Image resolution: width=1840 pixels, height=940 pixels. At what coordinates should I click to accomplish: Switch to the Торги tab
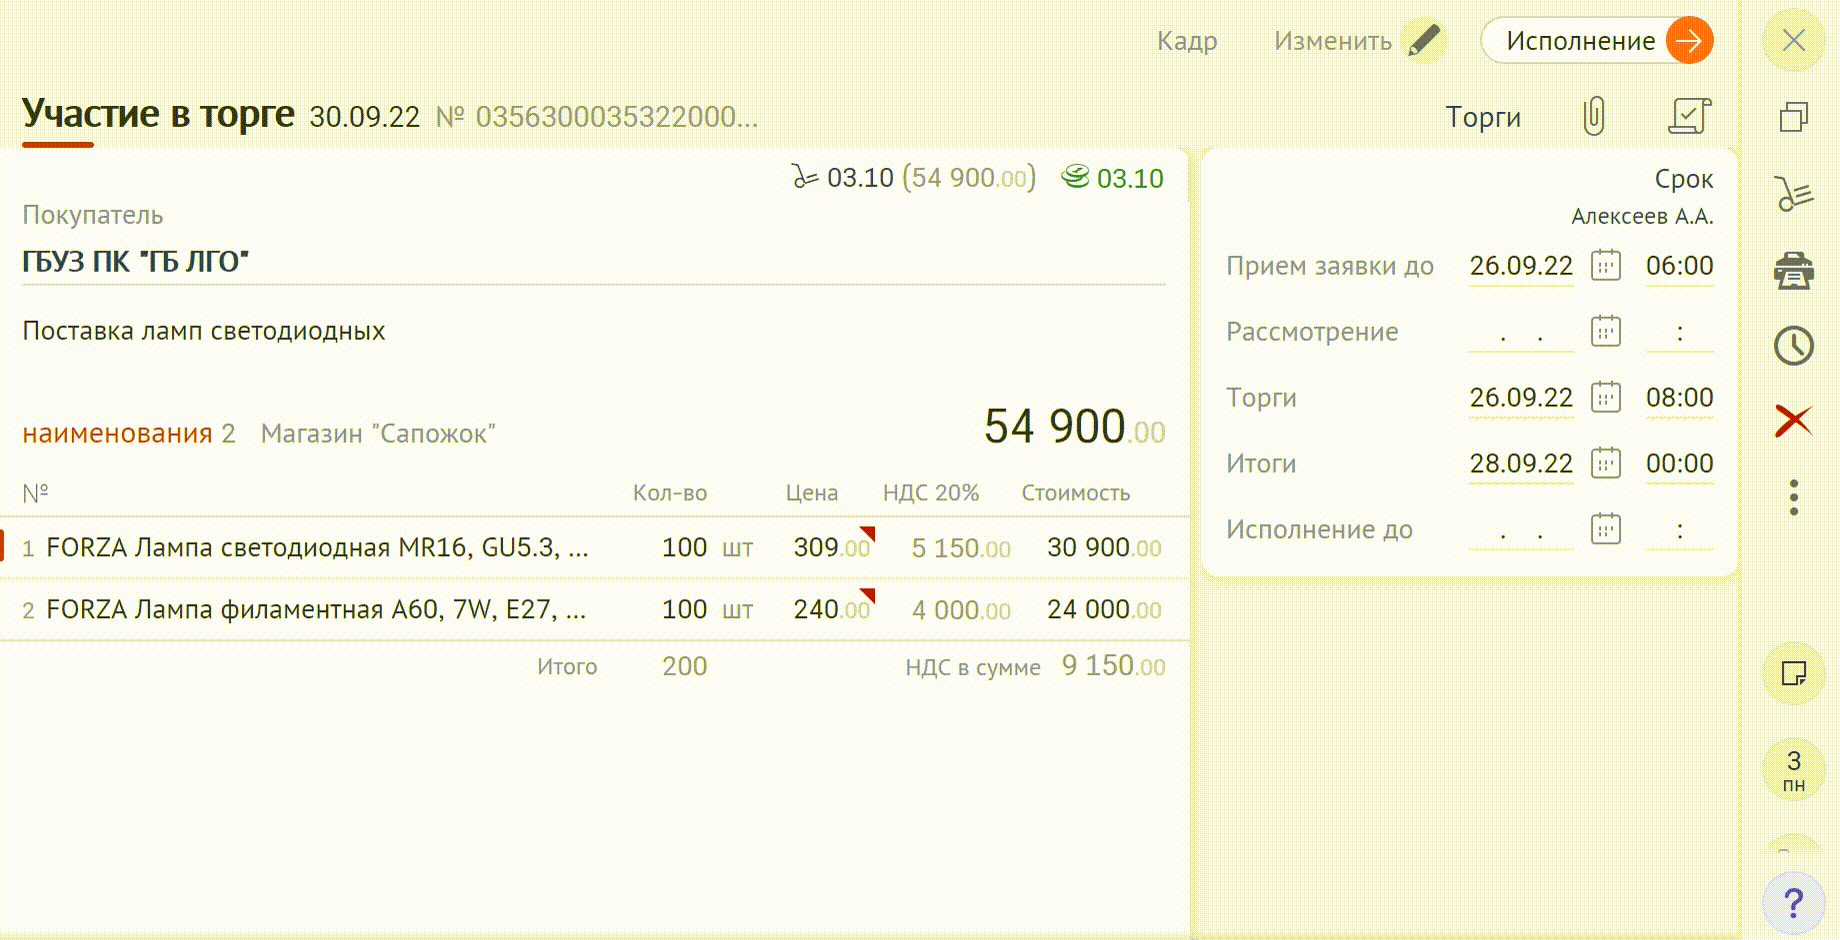1482,117
